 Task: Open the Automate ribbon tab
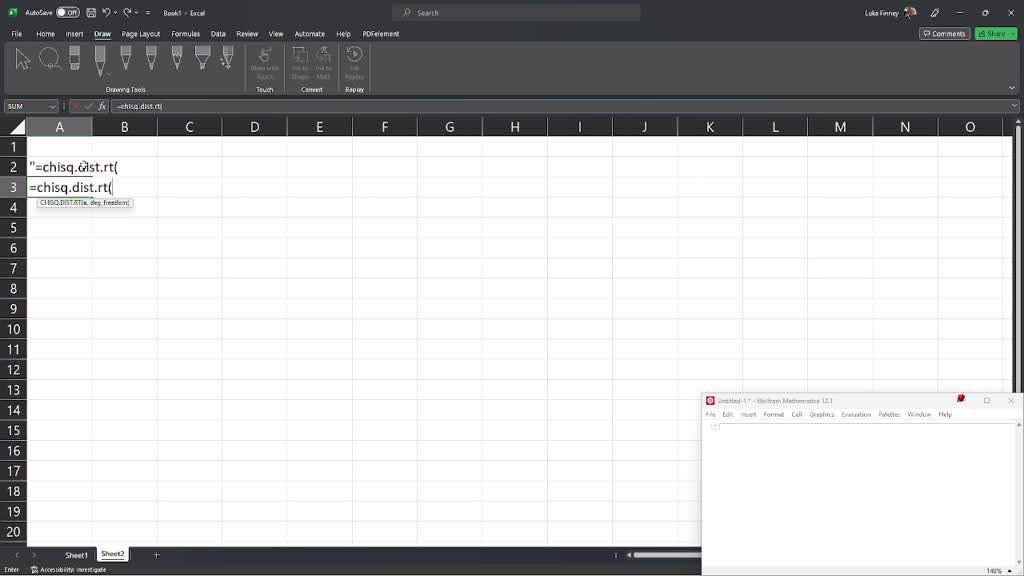[310, 33]
